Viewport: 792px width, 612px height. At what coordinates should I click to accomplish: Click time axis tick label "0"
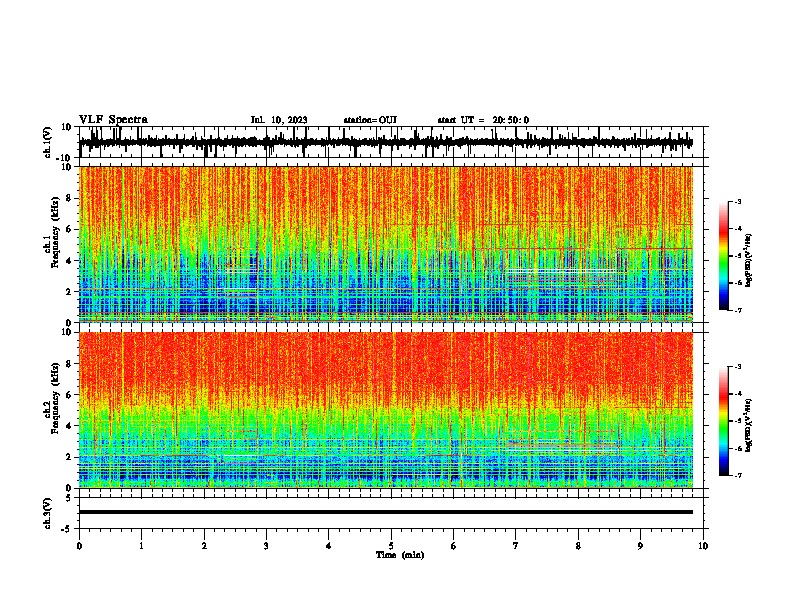point(79,546)
